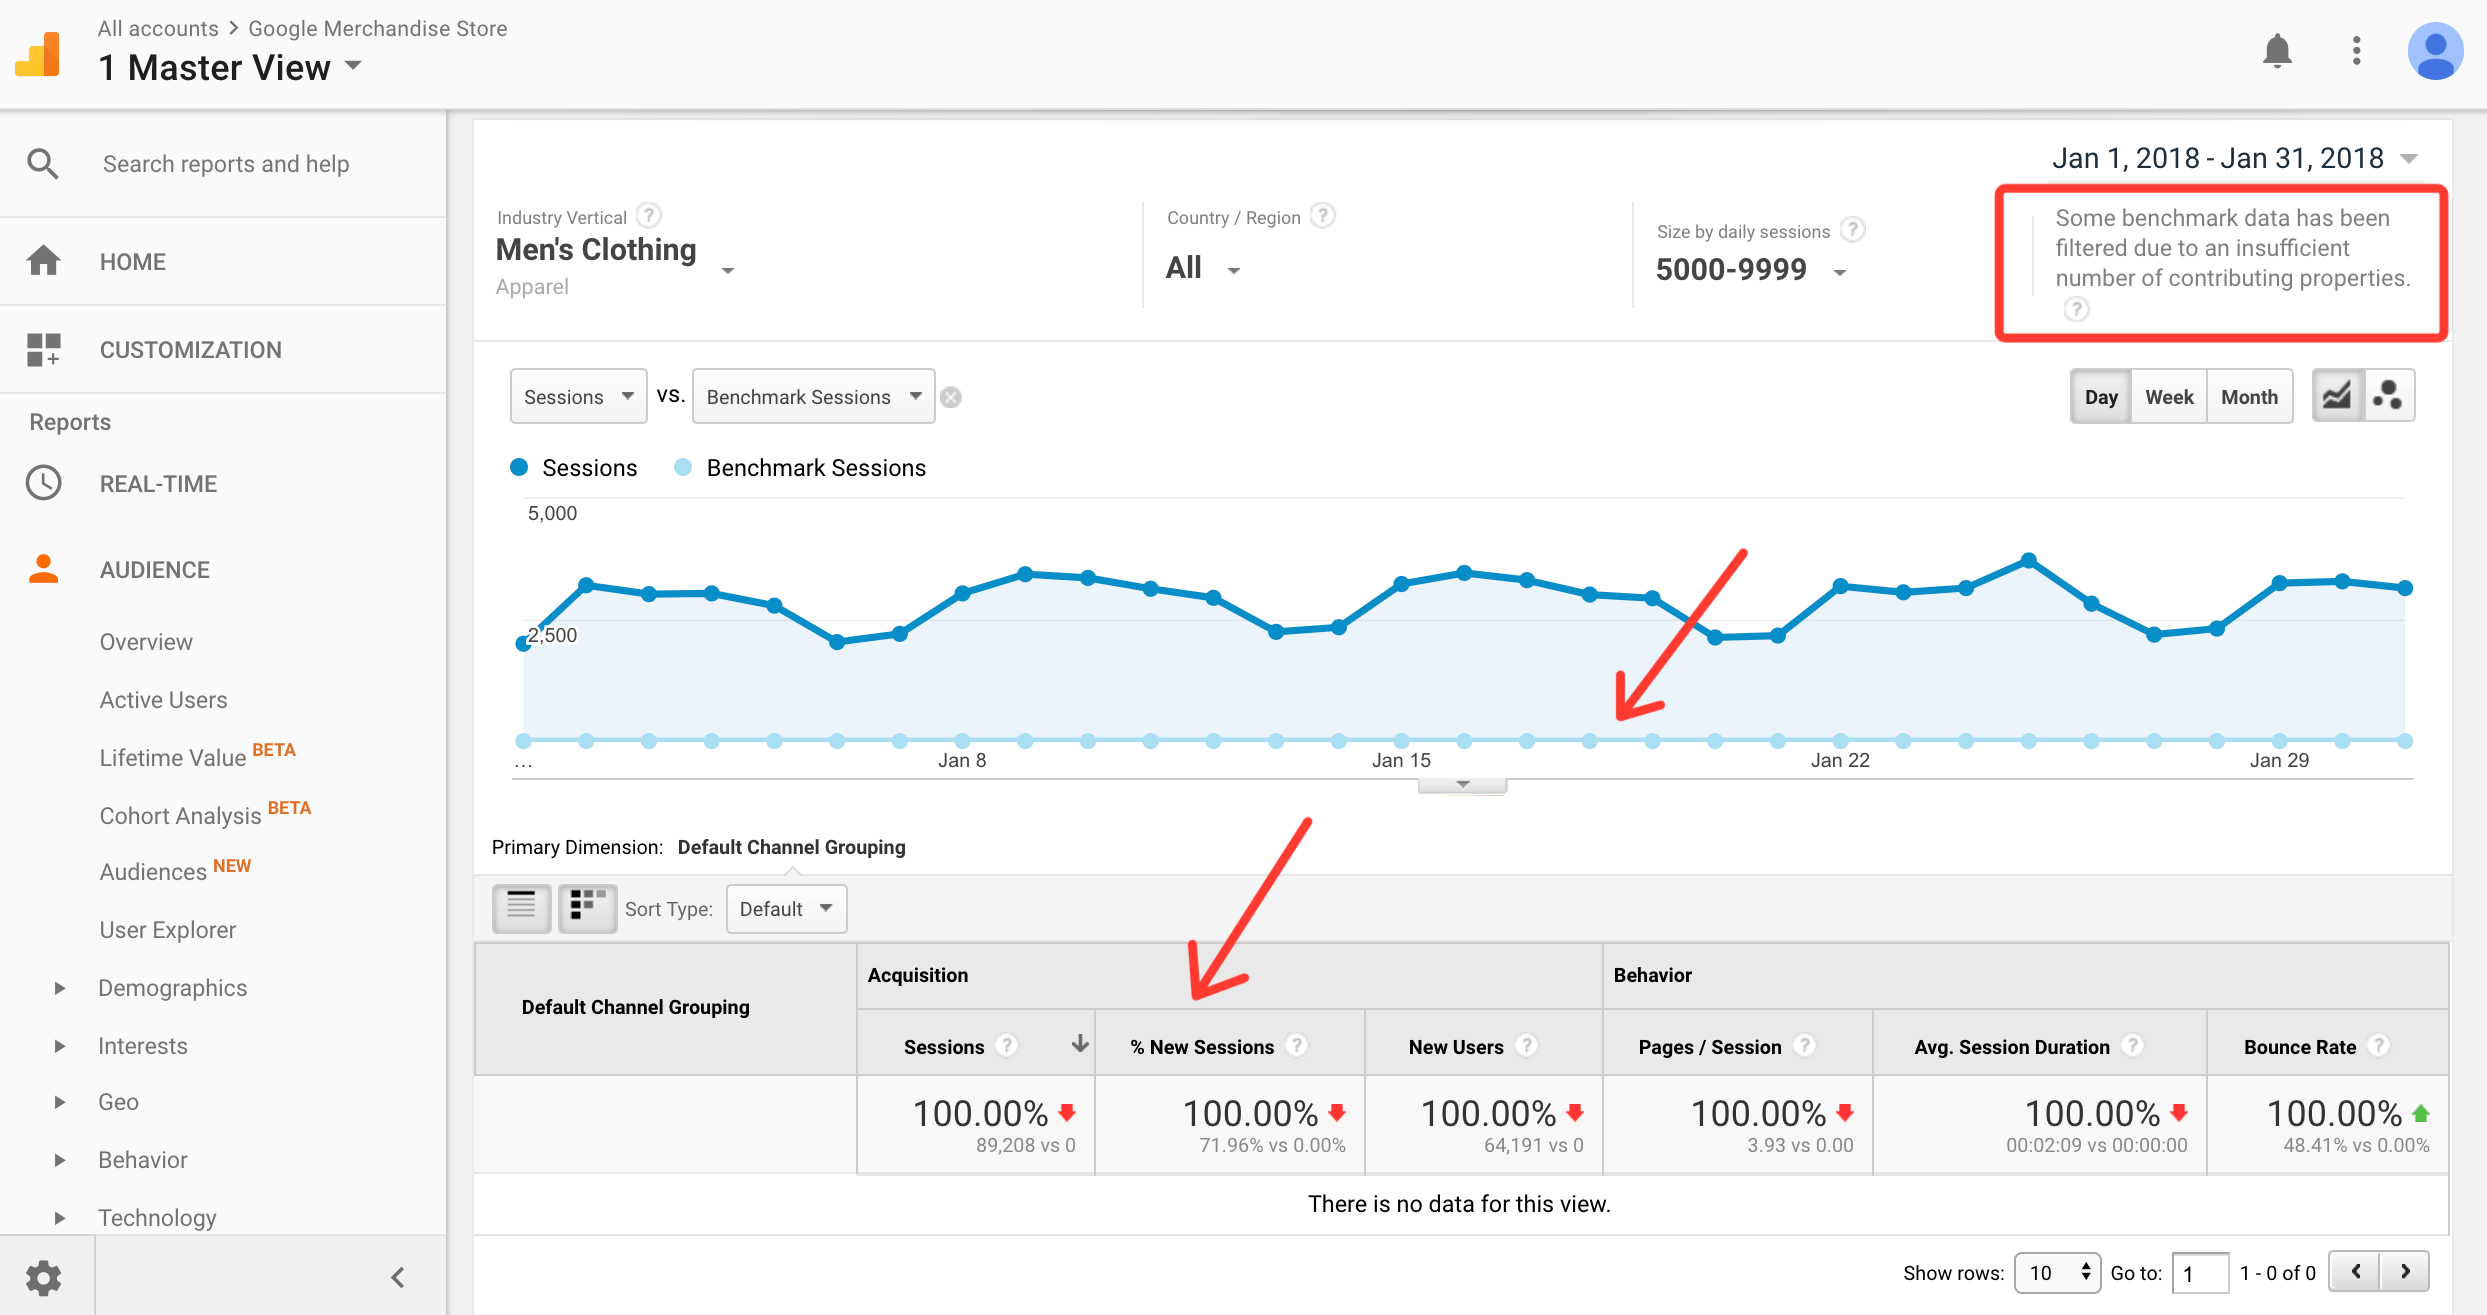The height and width of the screenshot is (1315, 2487).
Task: Click Default Channel Grouping primary dimension
Action: [x=791, y=846]
